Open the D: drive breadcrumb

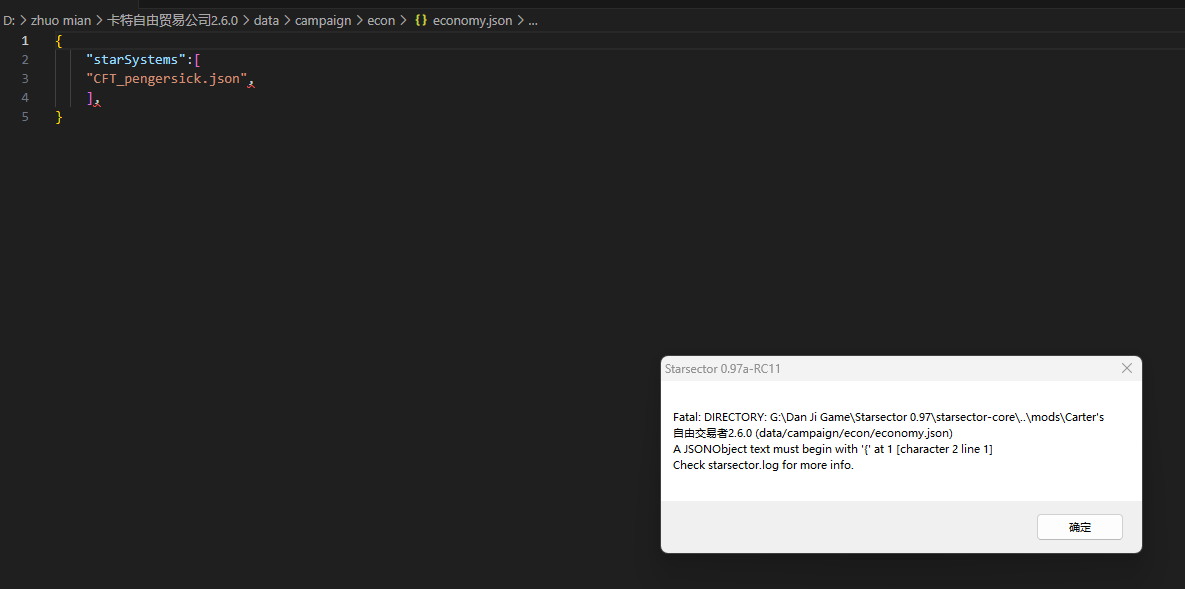(x=9, y=20)
